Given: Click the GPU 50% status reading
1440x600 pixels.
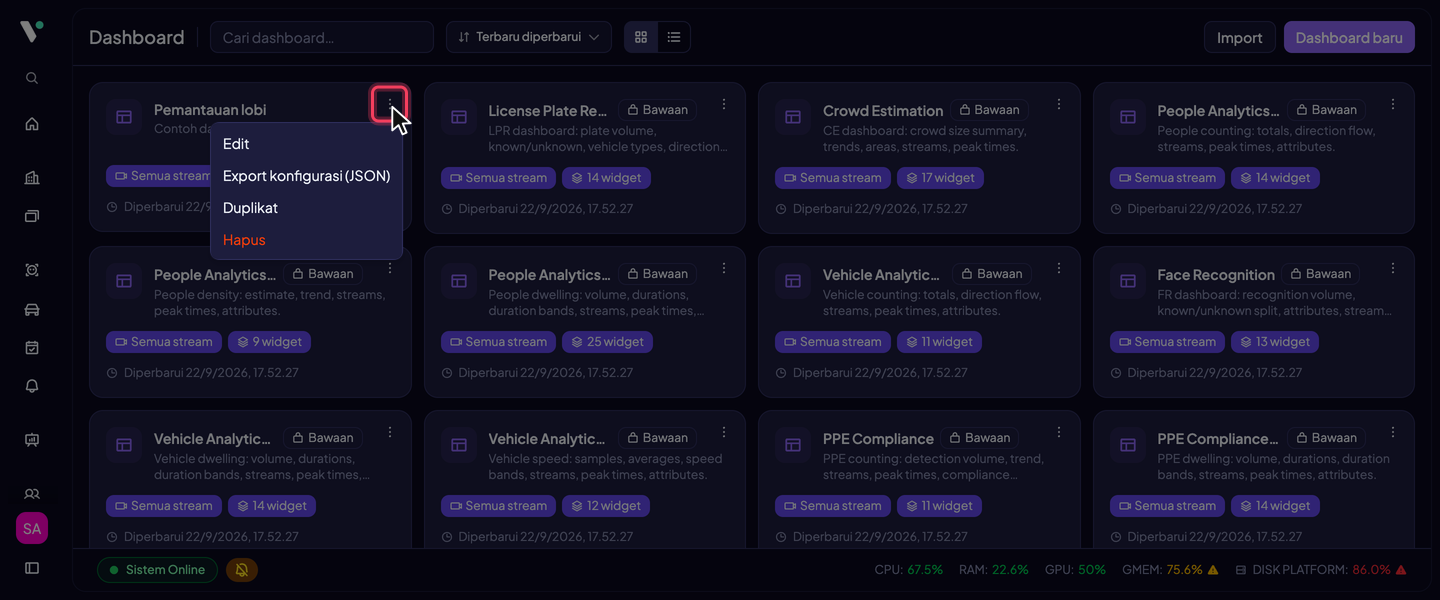Looking at the screenshot, I should 1075,570.
